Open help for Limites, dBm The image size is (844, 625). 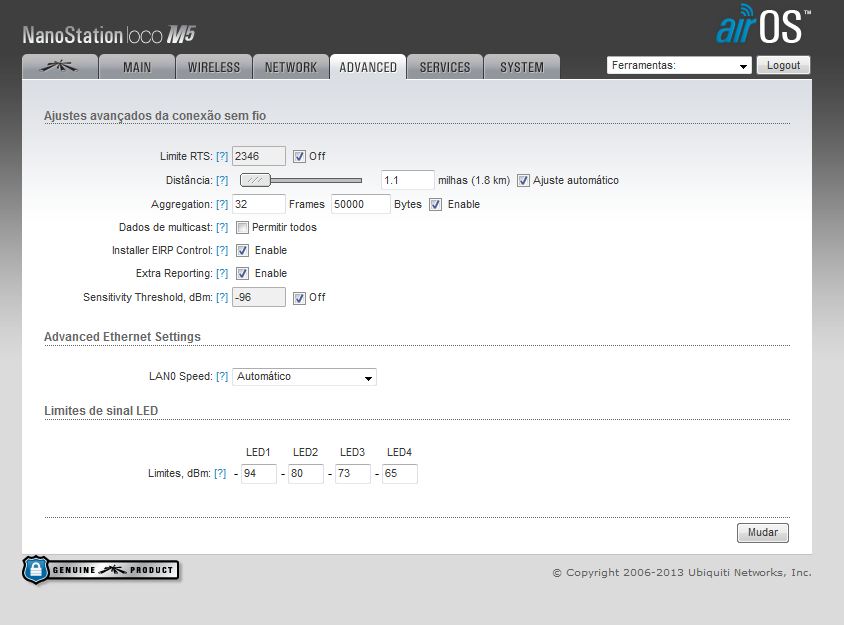tap(220, 474)
